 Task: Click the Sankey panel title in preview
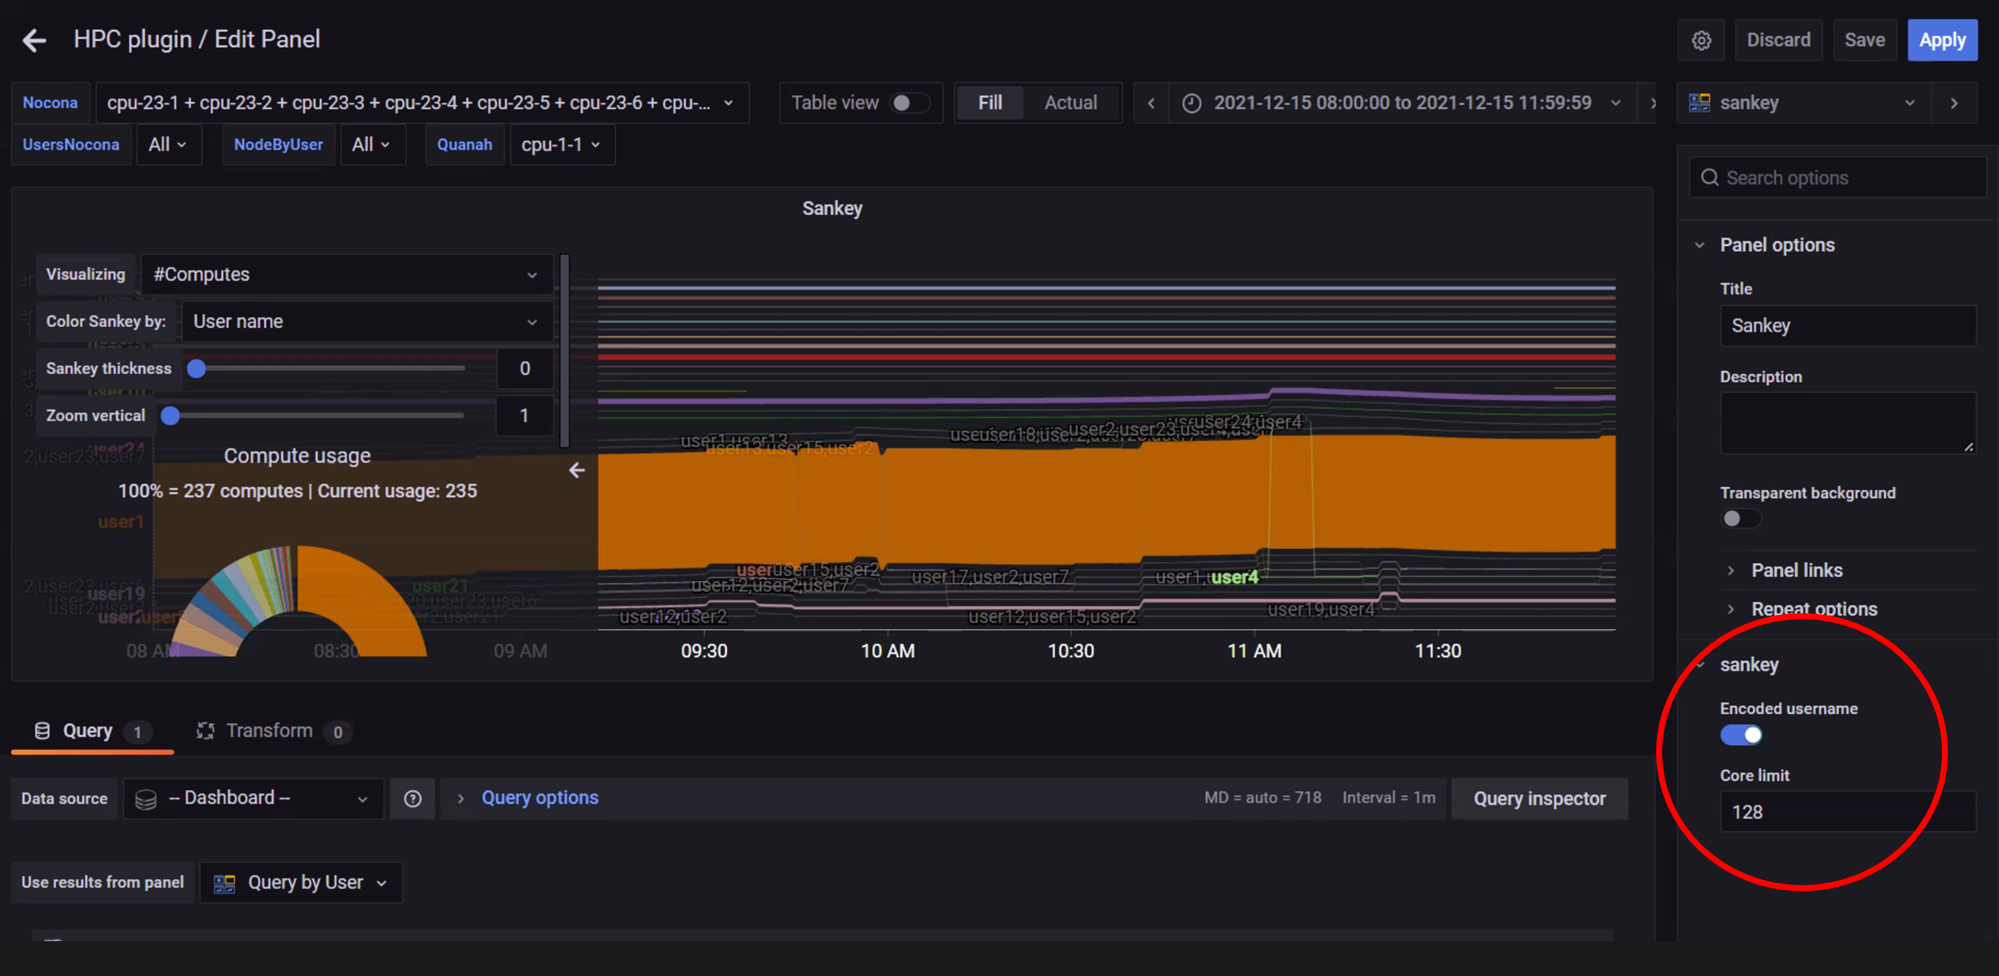(x=832, y=208)
